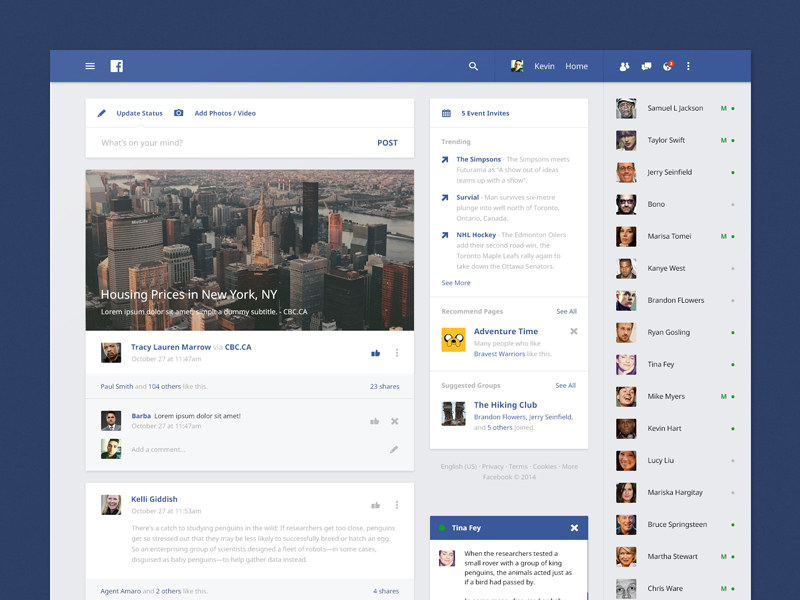
Task: Click the Facebook logo in the top bar
Action: (116, 65)
